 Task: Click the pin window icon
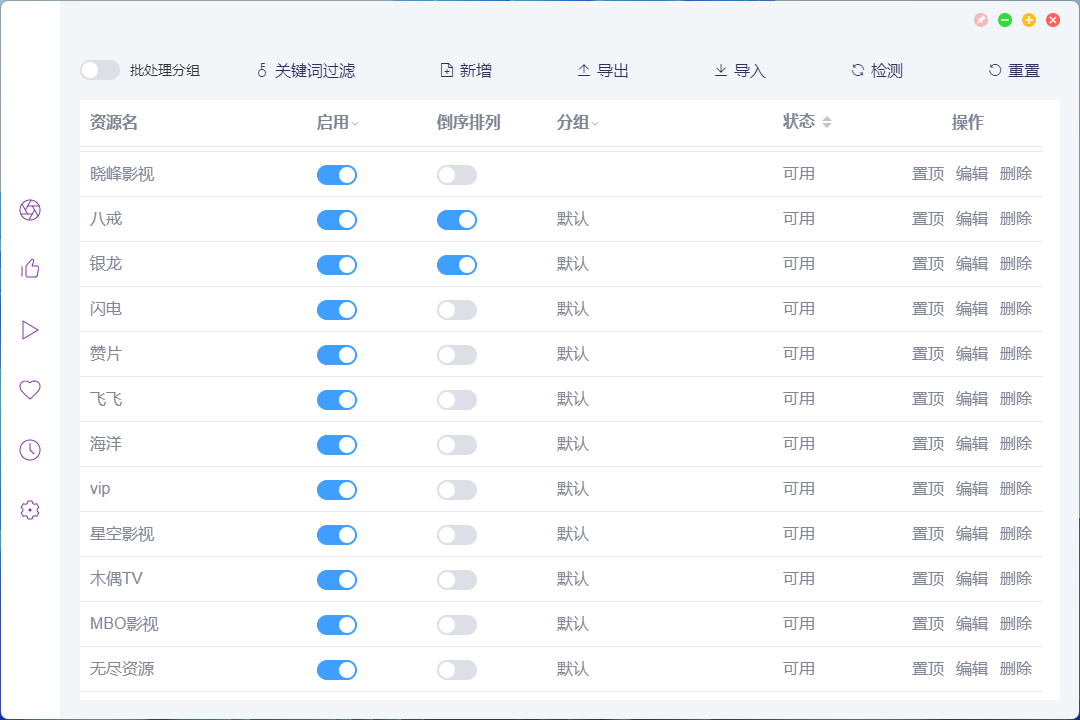coord(981,20)
